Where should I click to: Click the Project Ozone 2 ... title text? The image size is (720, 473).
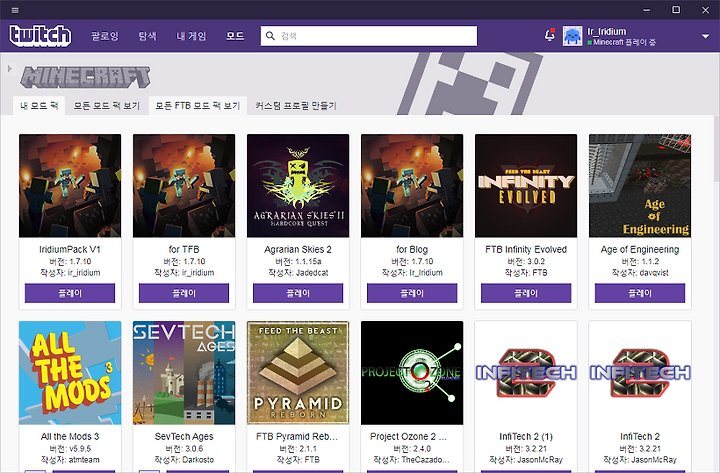pyautogui.click(x=408, y=436)
